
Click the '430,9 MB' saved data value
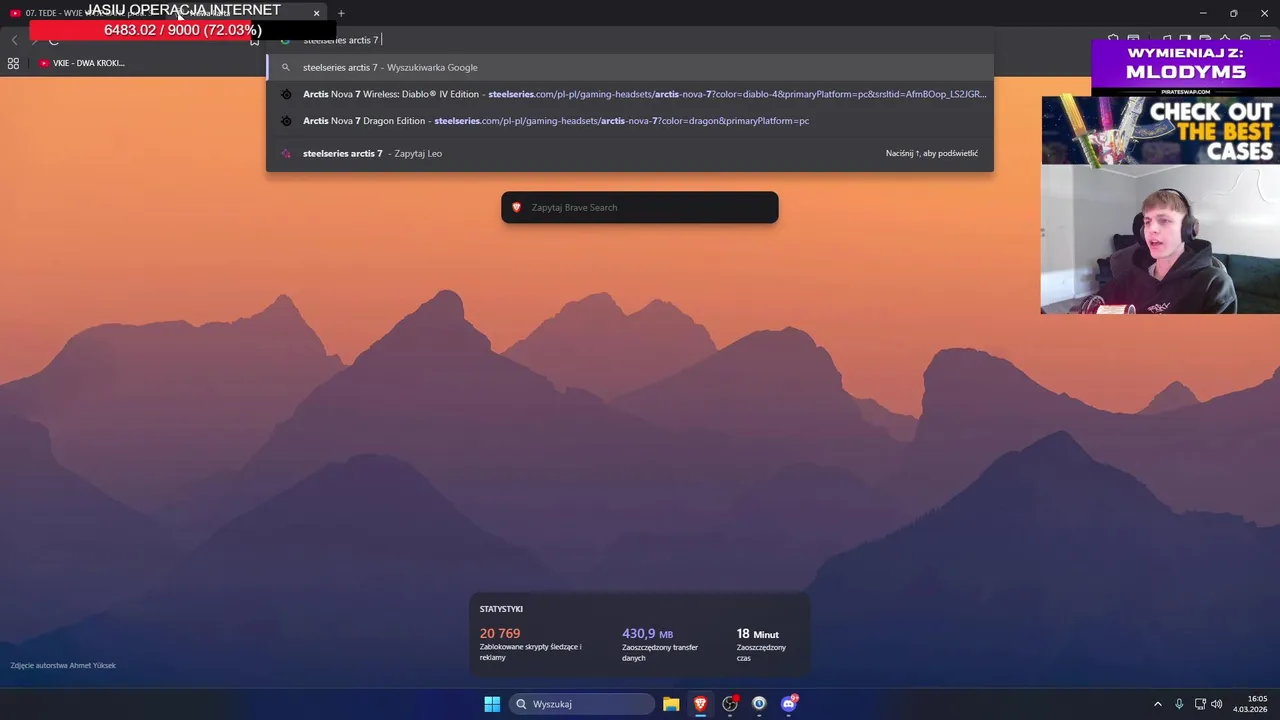point(647,634)
